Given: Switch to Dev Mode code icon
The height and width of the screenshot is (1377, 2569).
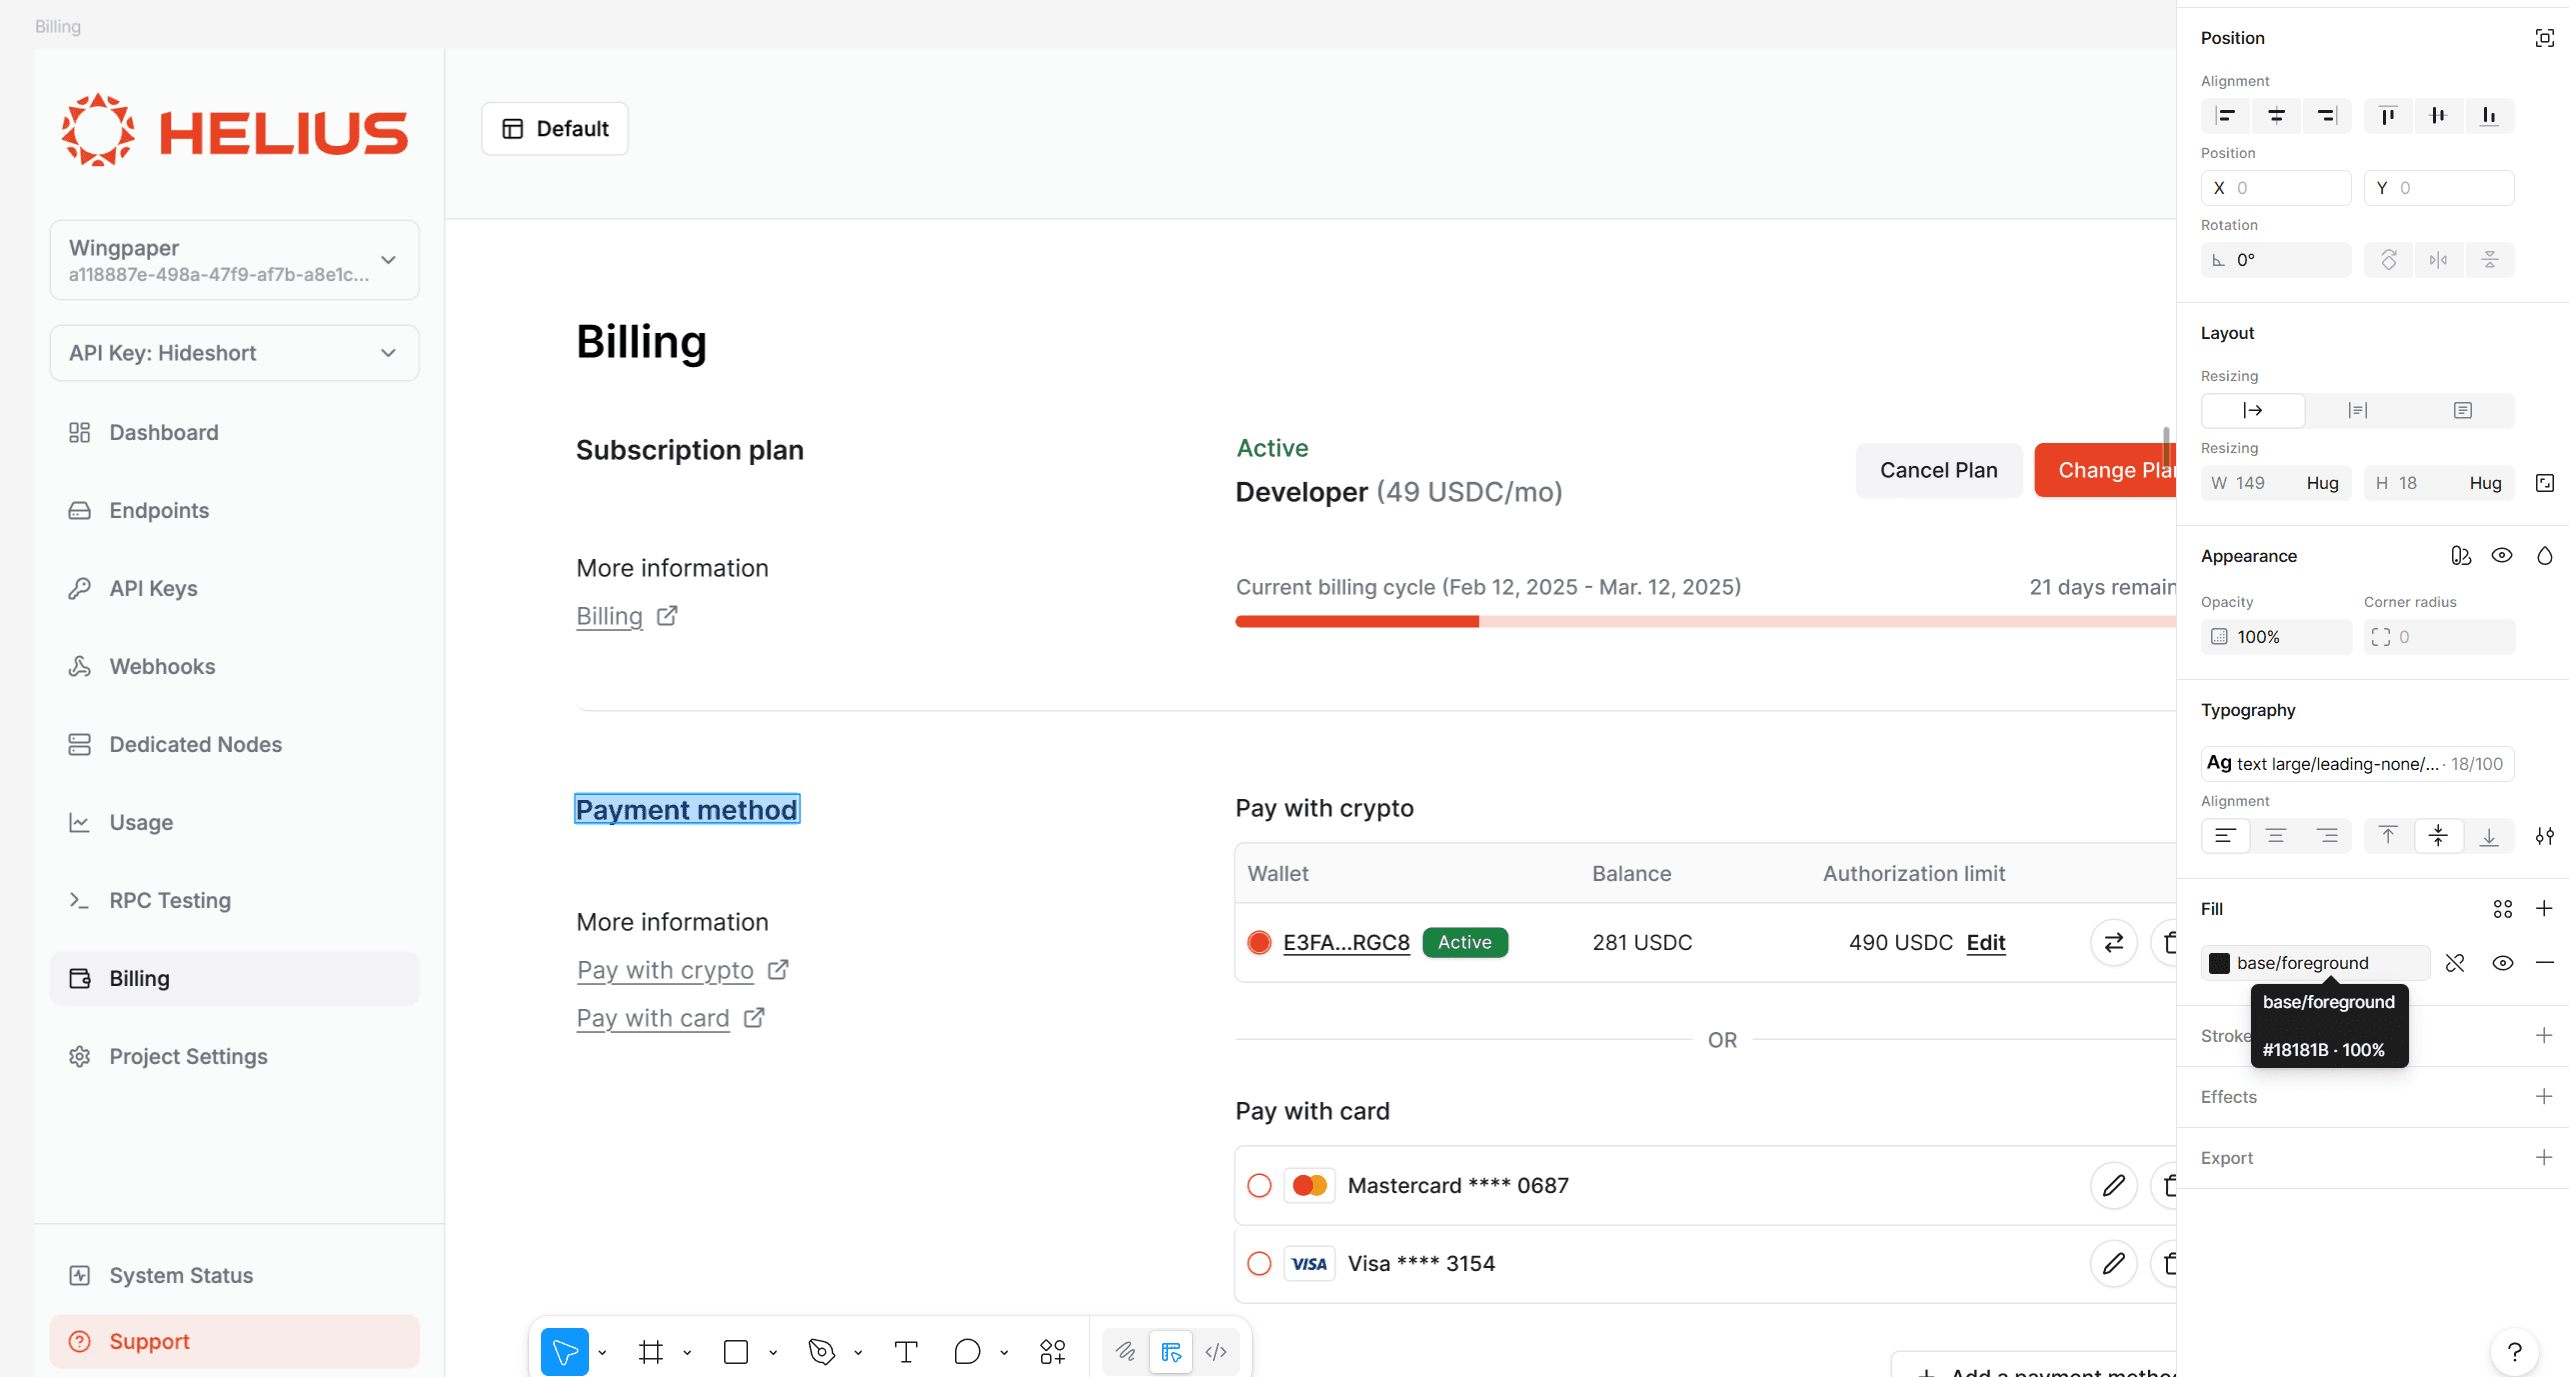Looking at the screenshot, I should click(1216, 1352).
